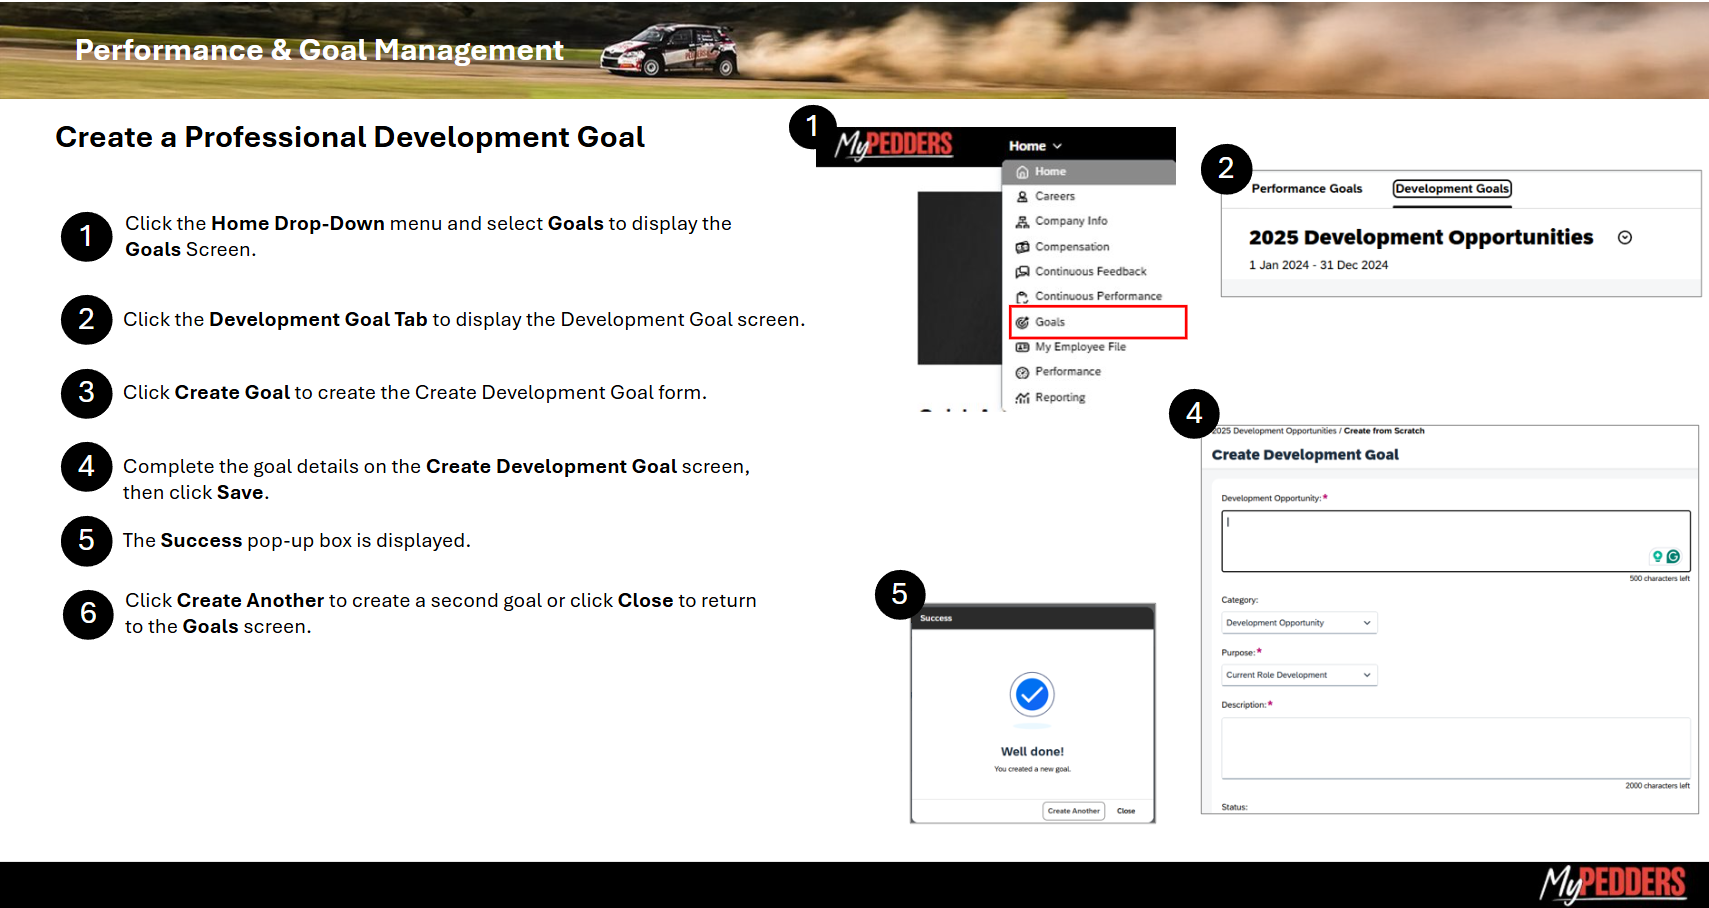
Task: Switch to the Performance Goals tab
Action: [x=1306, y=189]
